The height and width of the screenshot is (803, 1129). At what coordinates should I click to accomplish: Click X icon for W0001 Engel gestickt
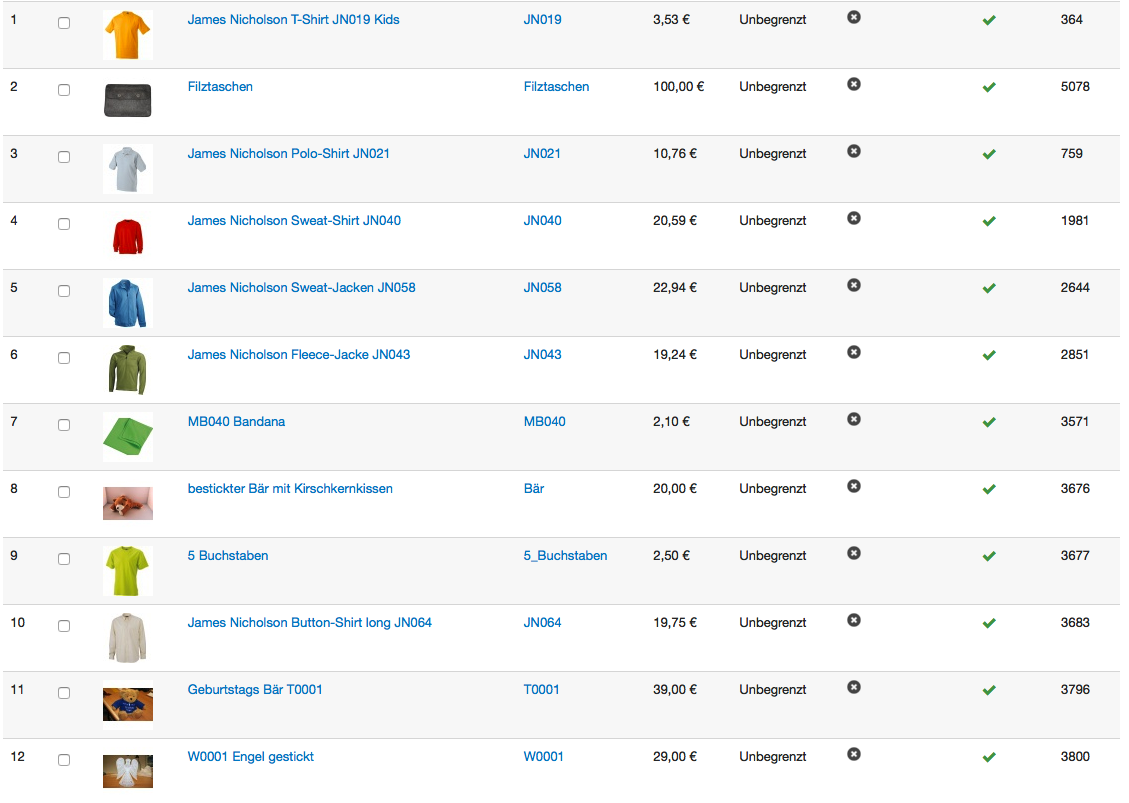click(853, 754)
